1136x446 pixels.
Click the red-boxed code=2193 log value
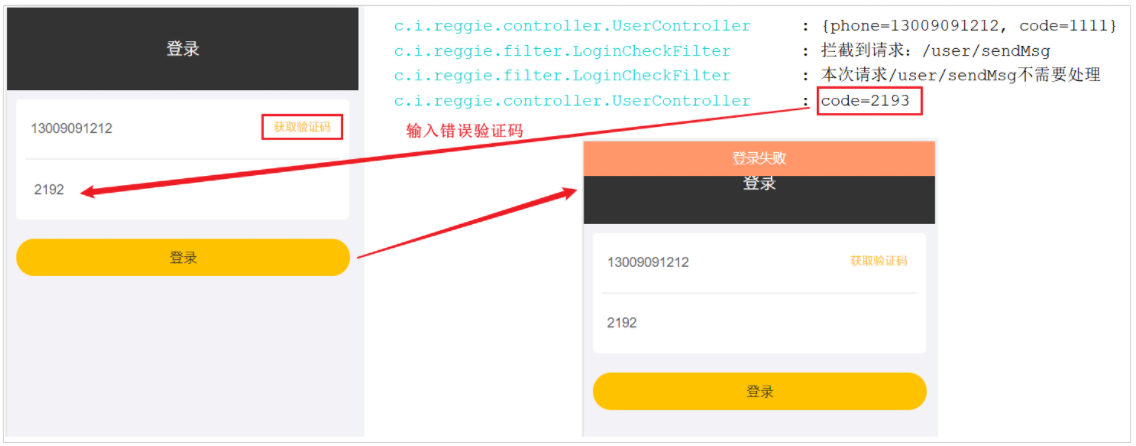tap(869, 101)
